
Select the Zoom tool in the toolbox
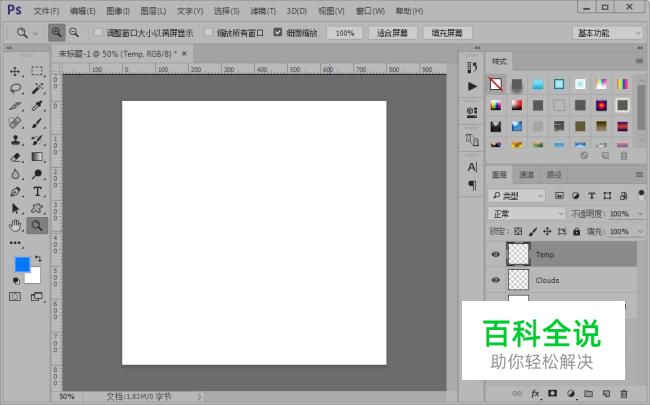(x=37, y=226)
